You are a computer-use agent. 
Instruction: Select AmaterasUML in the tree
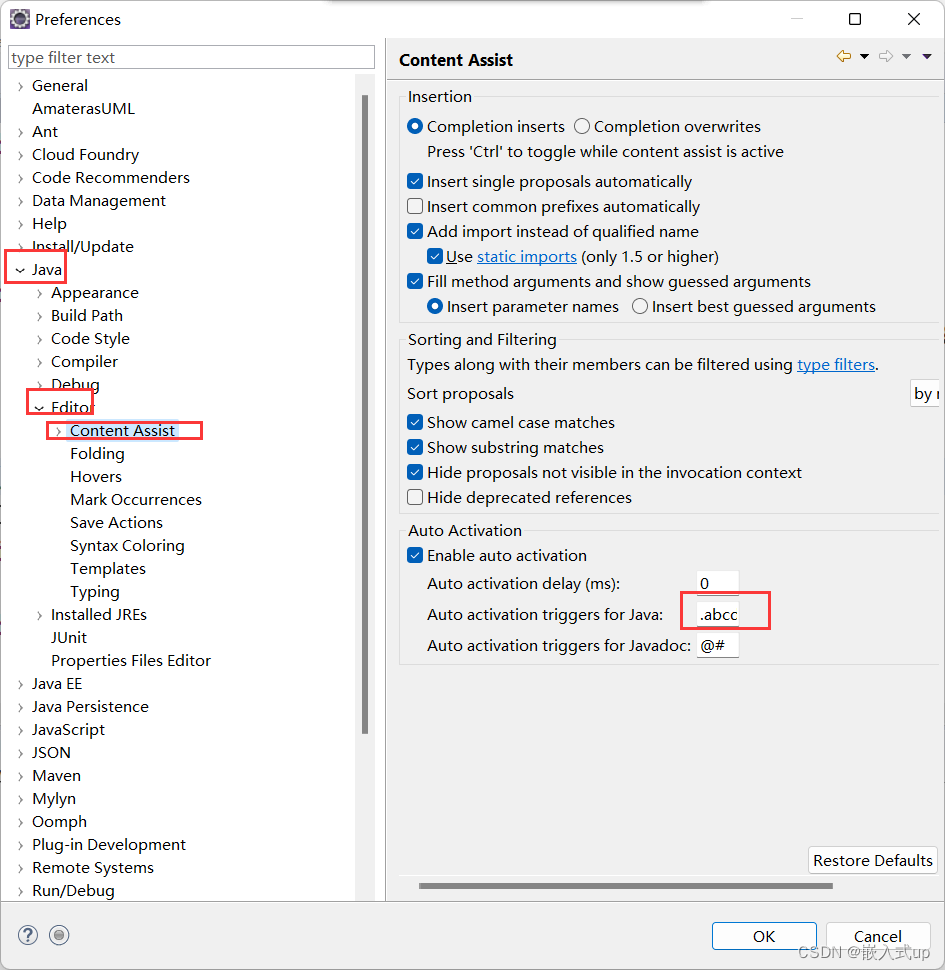(83, 109)
